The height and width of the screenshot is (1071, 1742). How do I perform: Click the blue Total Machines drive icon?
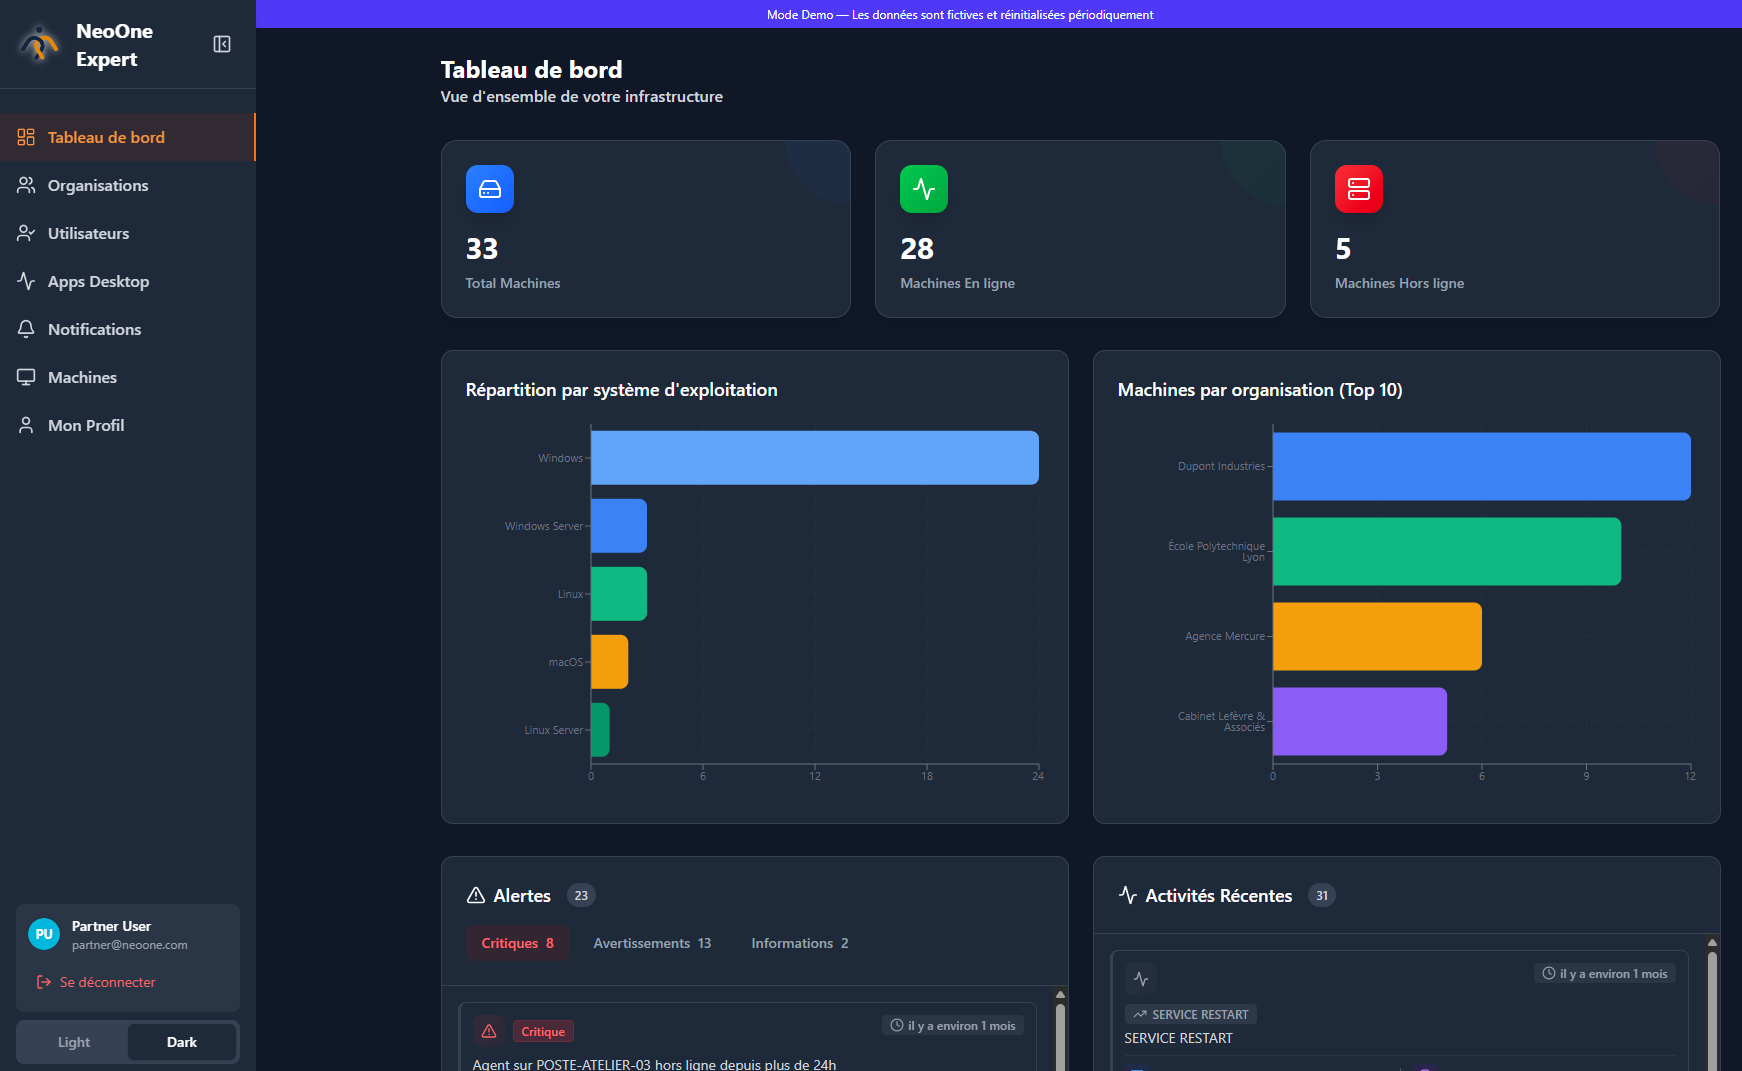[x=490, y=189]
